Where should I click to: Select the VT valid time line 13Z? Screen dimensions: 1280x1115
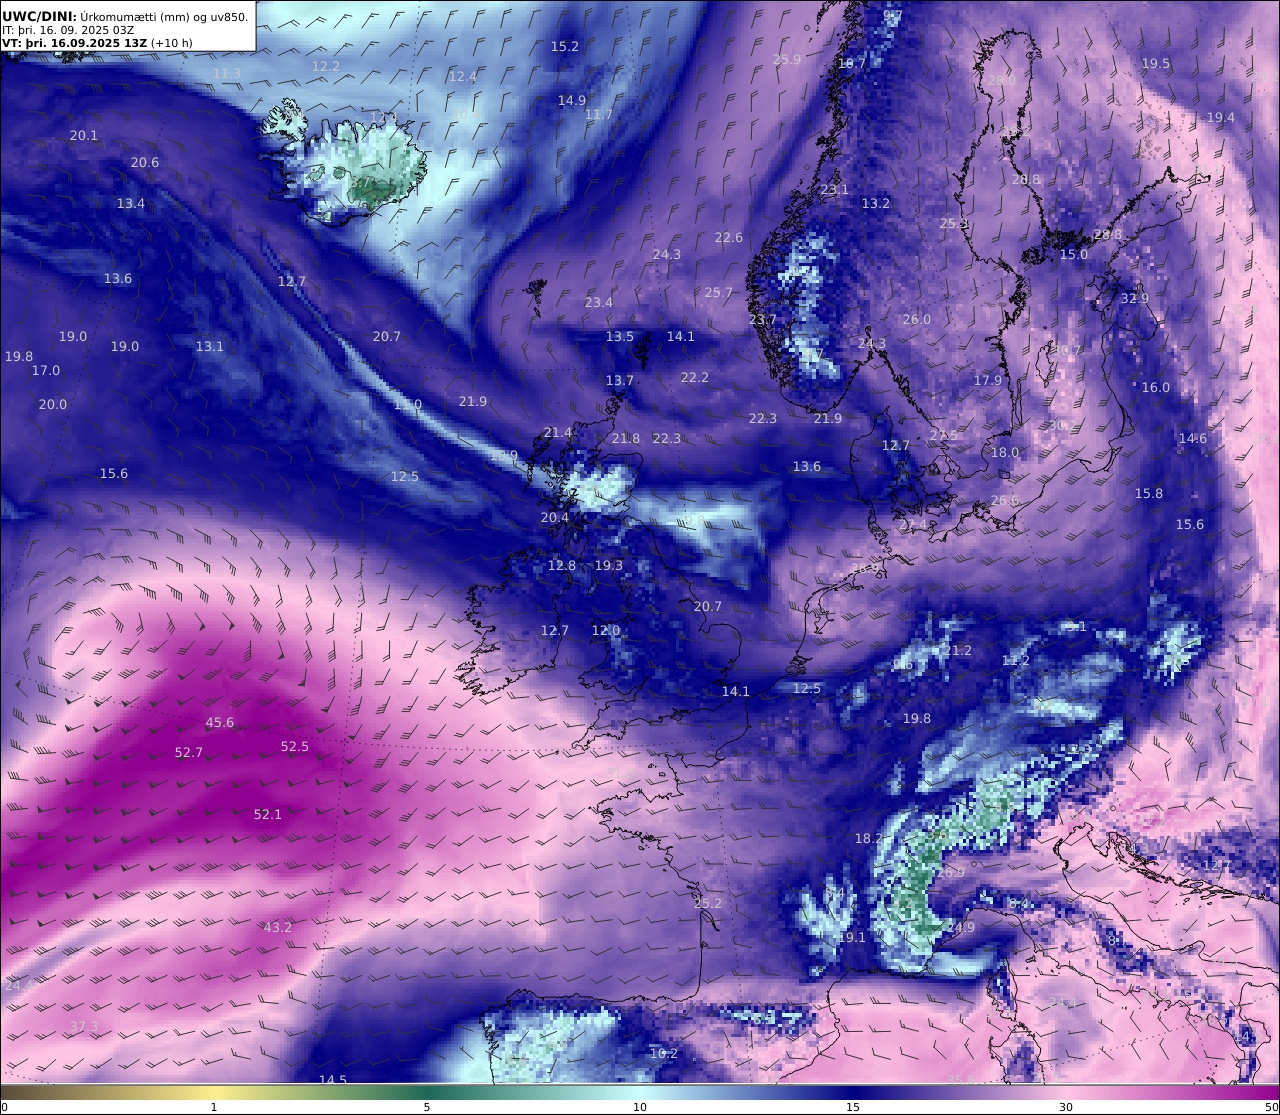pos(97,43)
